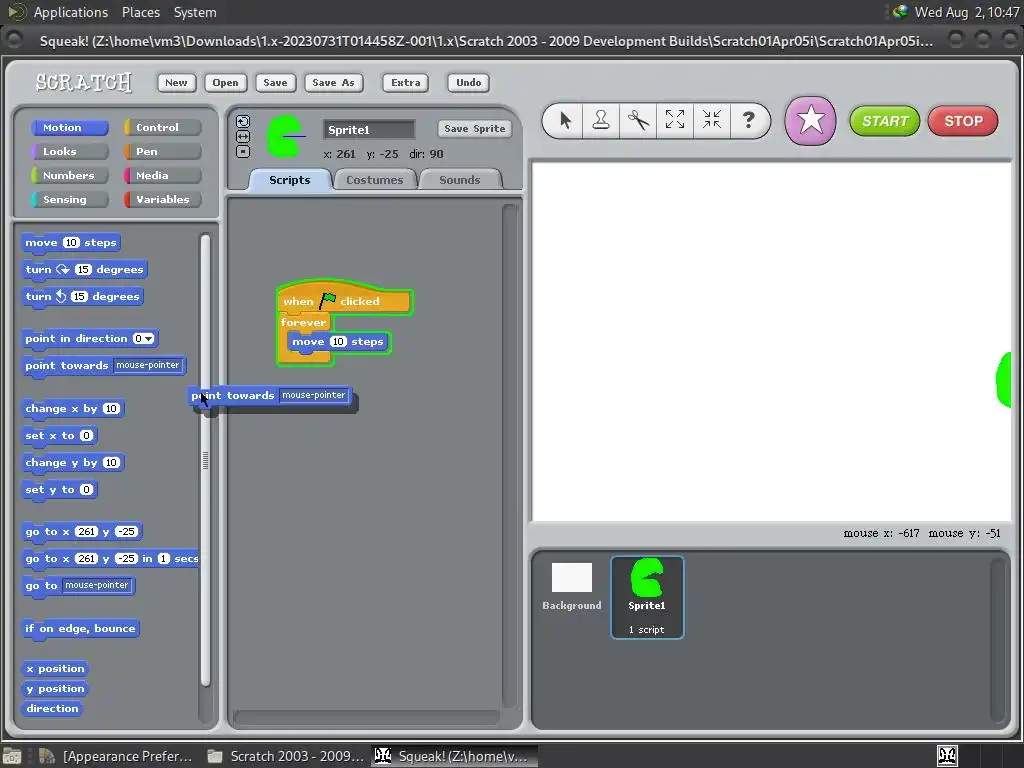Select the arrow pointer tool

565,120
